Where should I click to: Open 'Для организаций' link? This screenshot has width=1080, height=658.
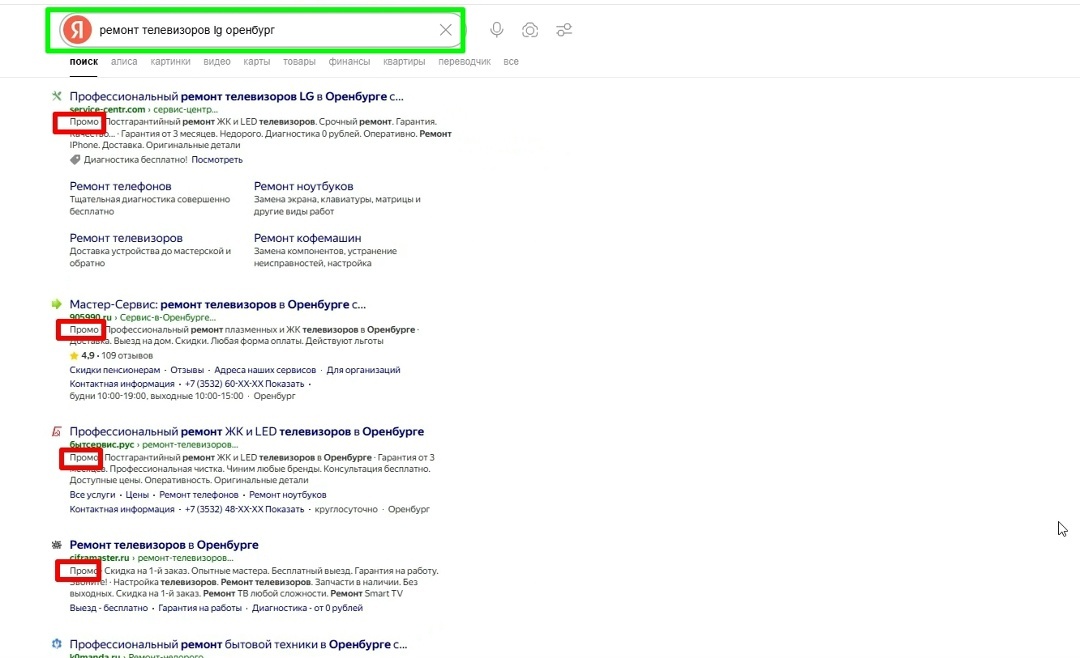[x=363, y=370]
